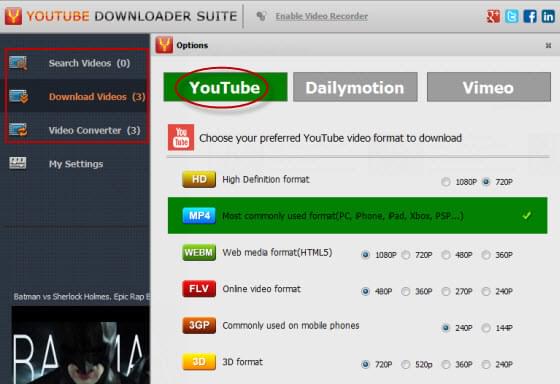Click the Batman vs Sherlock Holmes title
Image resolution: width=560 pixels, height=384 pixels.
tap(82, 296)
